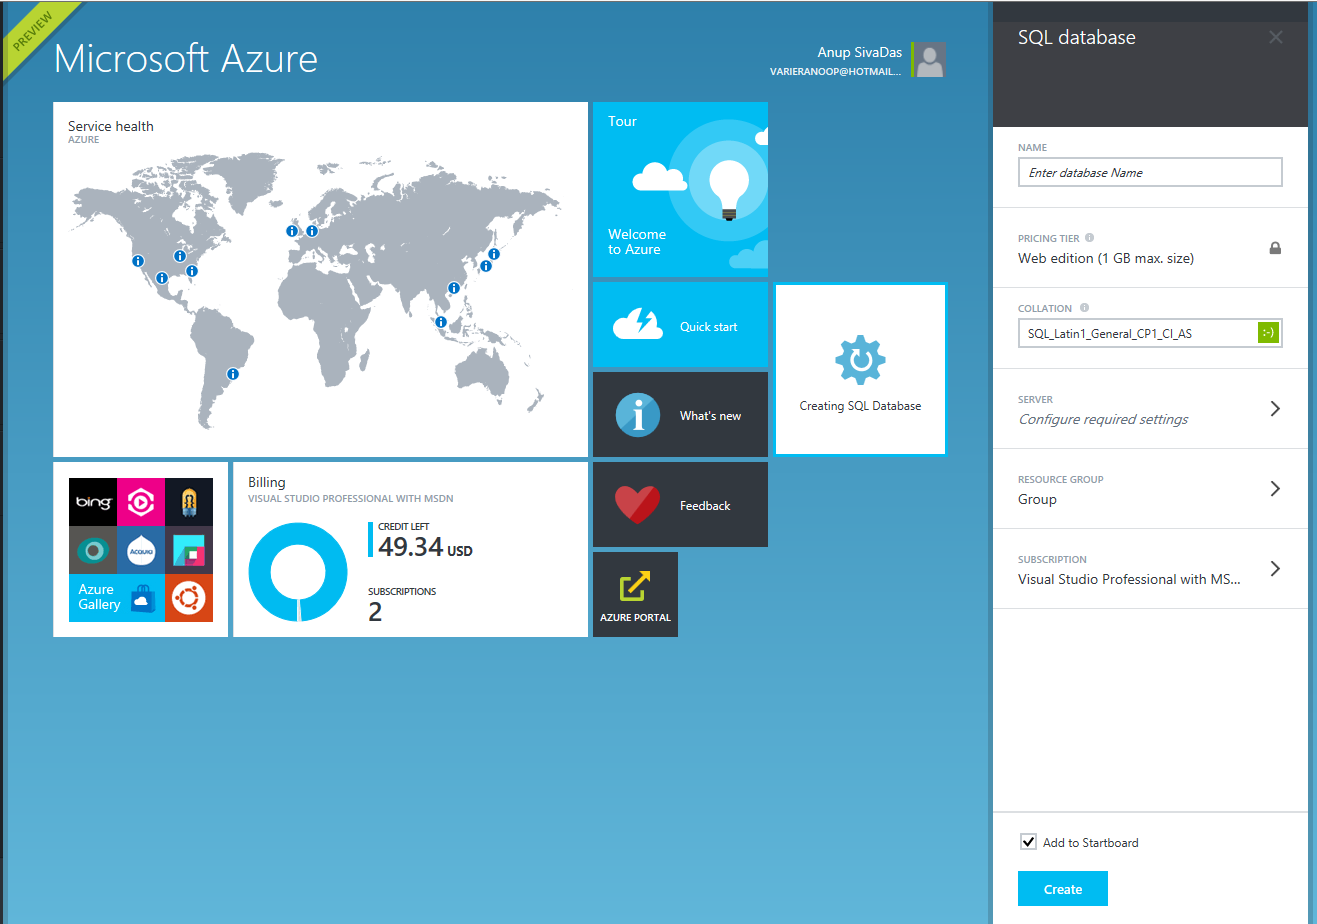Click the pricing tier lock icon
Image resolution: width=1317 pixels, height=924 pixels.
[1275, 248]
